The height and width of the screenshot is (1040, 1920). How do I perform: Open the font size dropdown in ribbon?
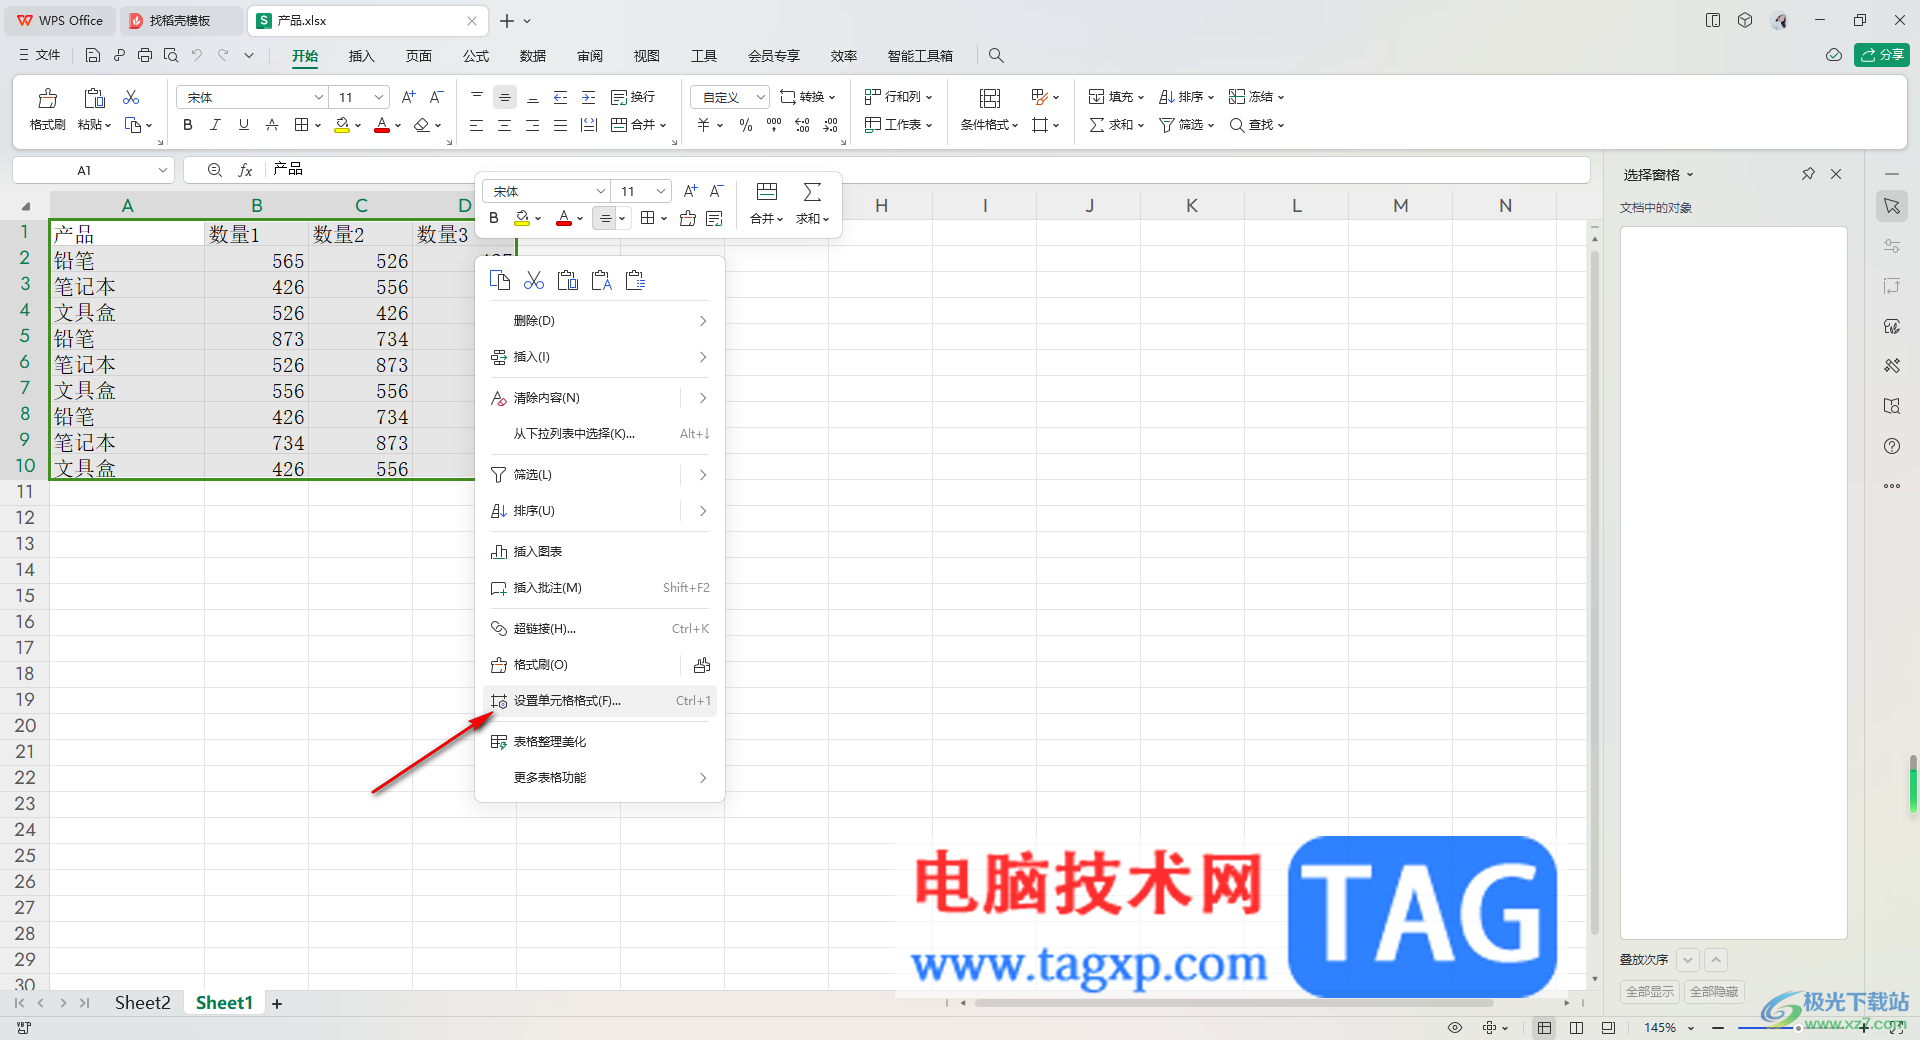click(x=379, y=97)
